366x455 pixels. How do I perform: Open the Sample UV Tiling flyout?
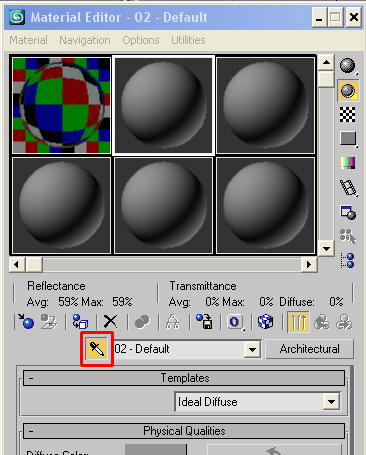point(348,139)
